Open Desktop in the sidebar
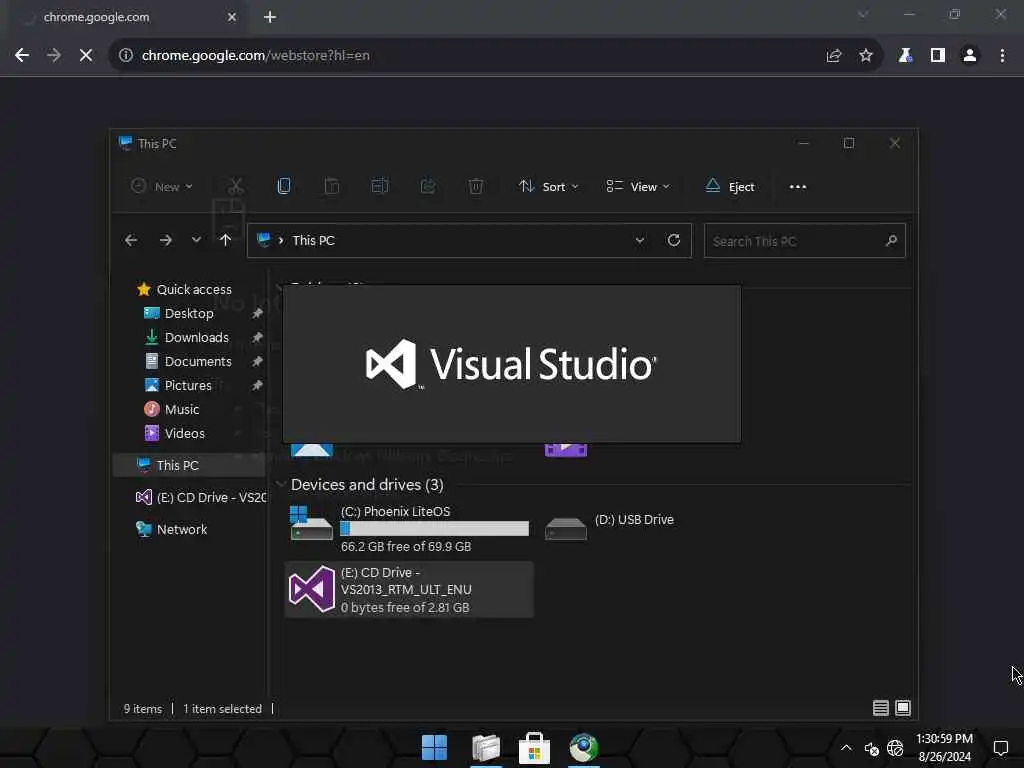Screen dimensions: 1024x768 tap(179, 313)
